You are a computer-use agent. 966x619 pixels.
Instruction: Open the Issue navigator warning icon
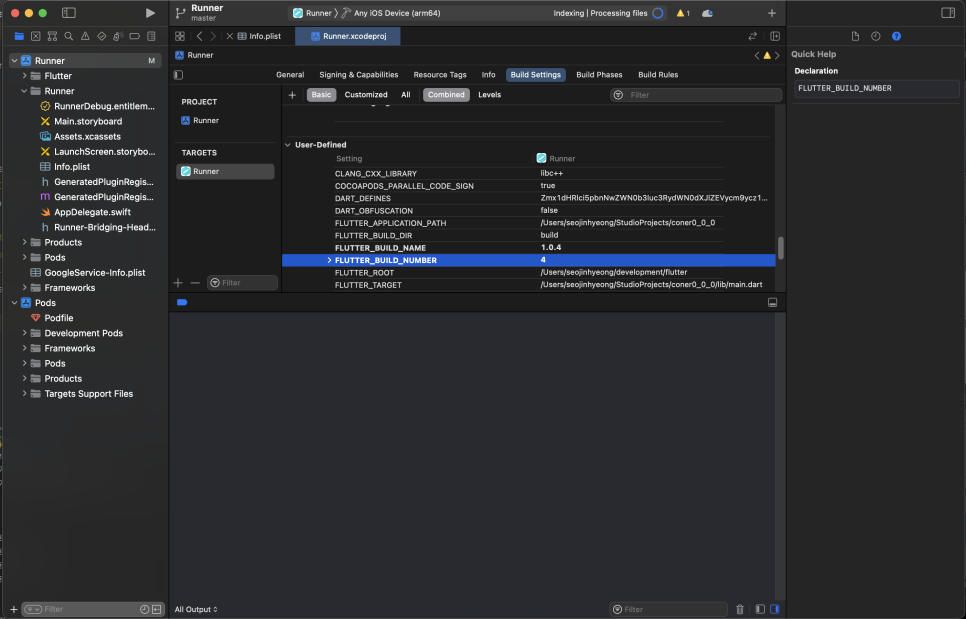coord(85,36)
